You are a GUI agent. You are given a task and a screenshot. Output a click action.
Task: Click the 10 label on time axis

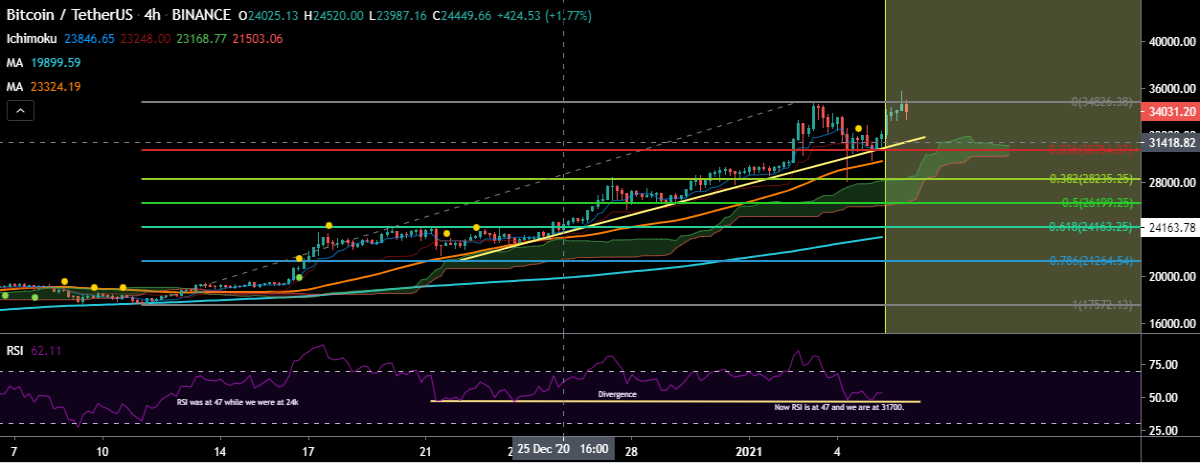coord(101,450)
